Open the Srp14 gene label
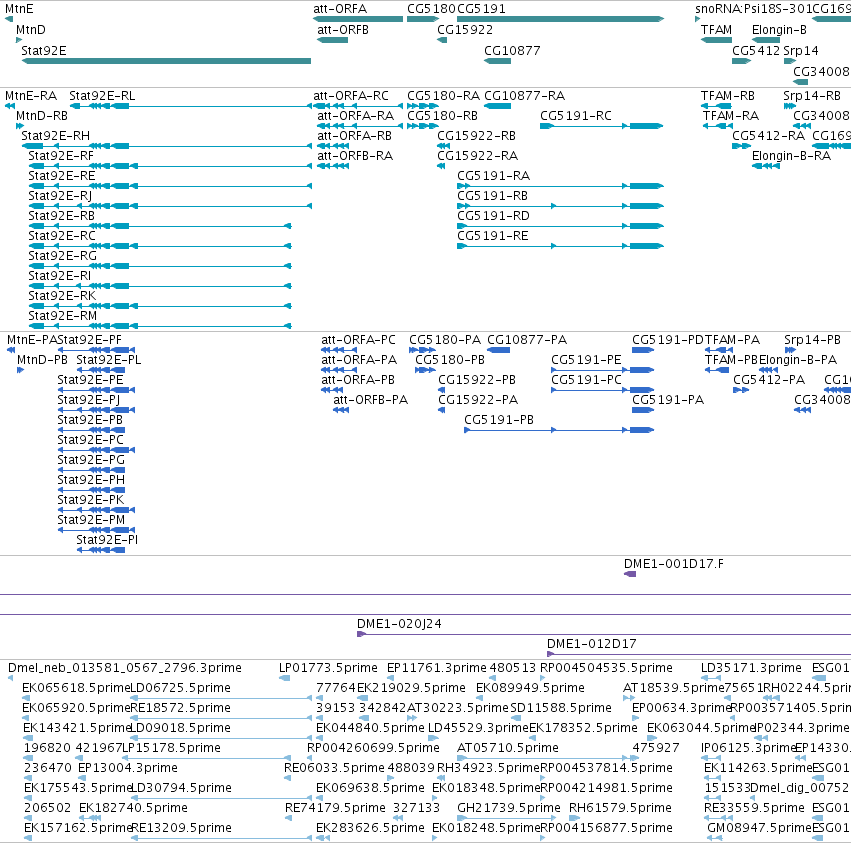Image resolution: width=851 pixels, height=843 pixels. 801,50
